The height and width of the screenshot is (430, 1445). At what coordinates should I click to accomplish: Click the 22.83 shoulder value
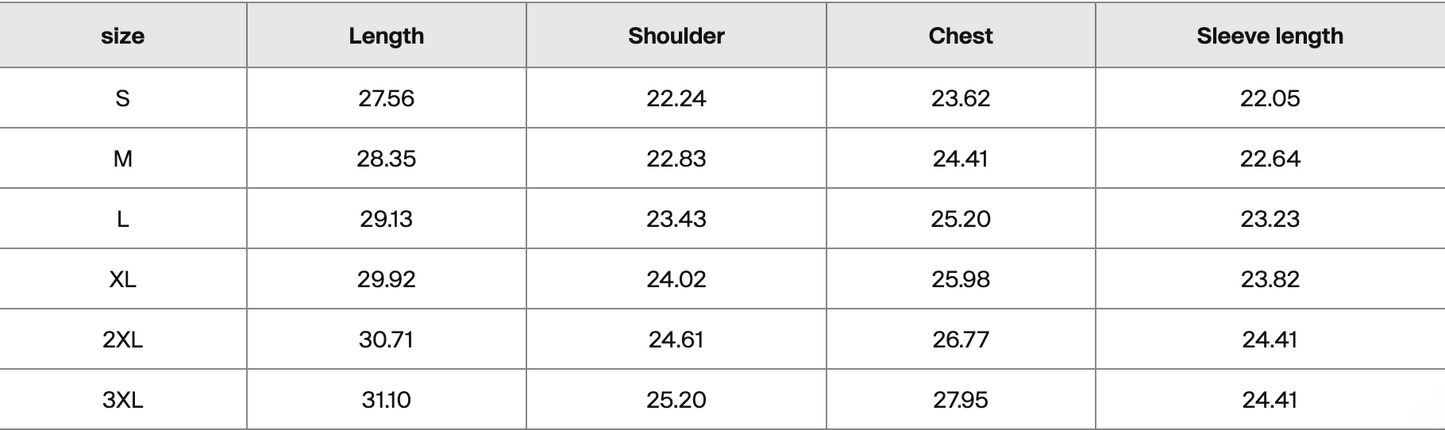(676, 158)
